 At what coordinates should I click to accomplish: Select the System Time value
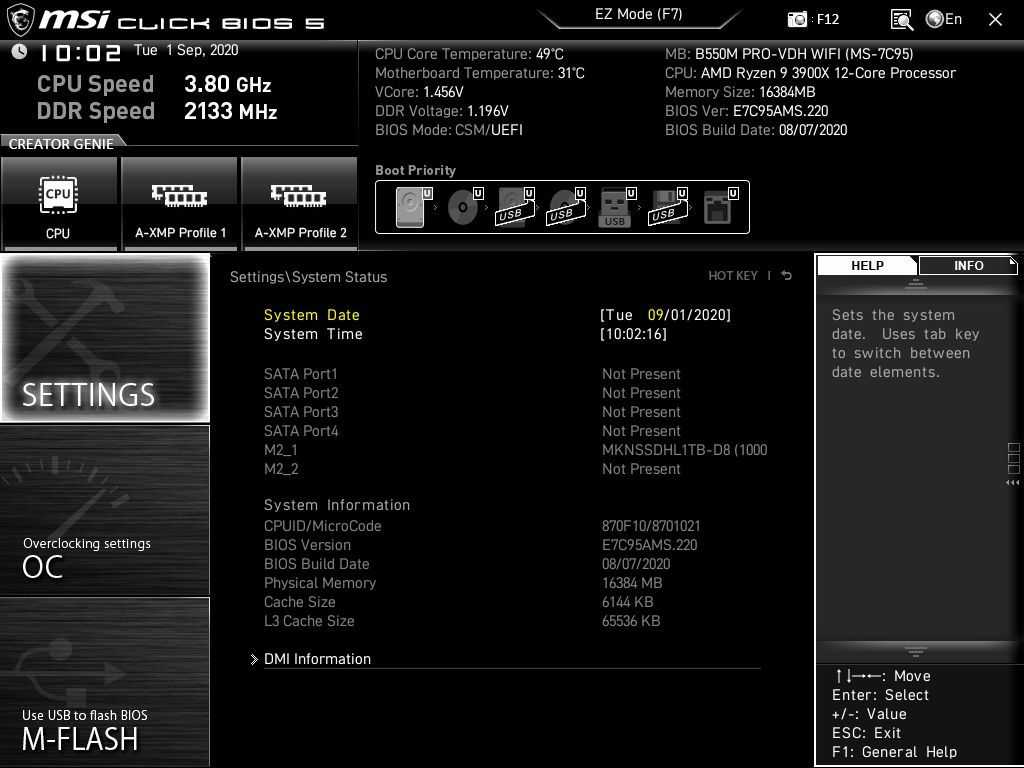(x=633, y=334)
